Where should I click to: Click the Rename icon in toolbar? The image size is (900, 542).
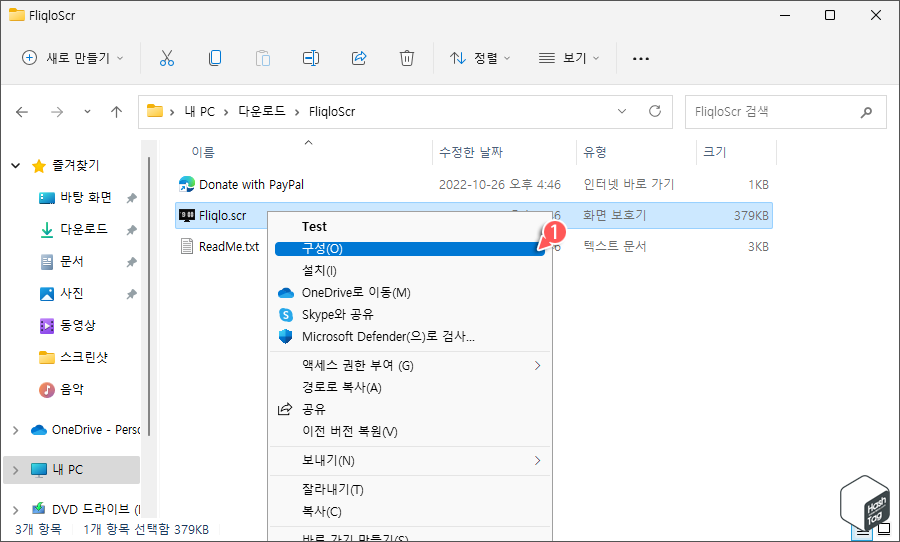point(311,58)
